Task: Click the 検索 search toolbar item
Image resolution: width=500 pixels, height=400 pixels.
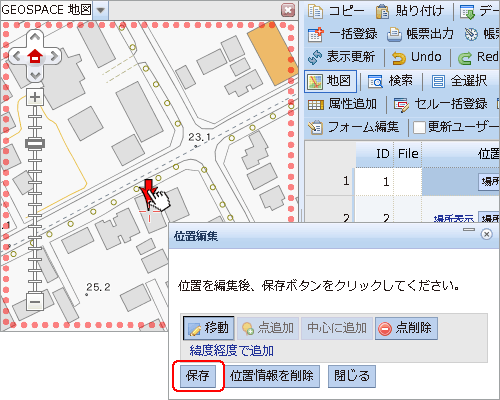Action: 390,81
